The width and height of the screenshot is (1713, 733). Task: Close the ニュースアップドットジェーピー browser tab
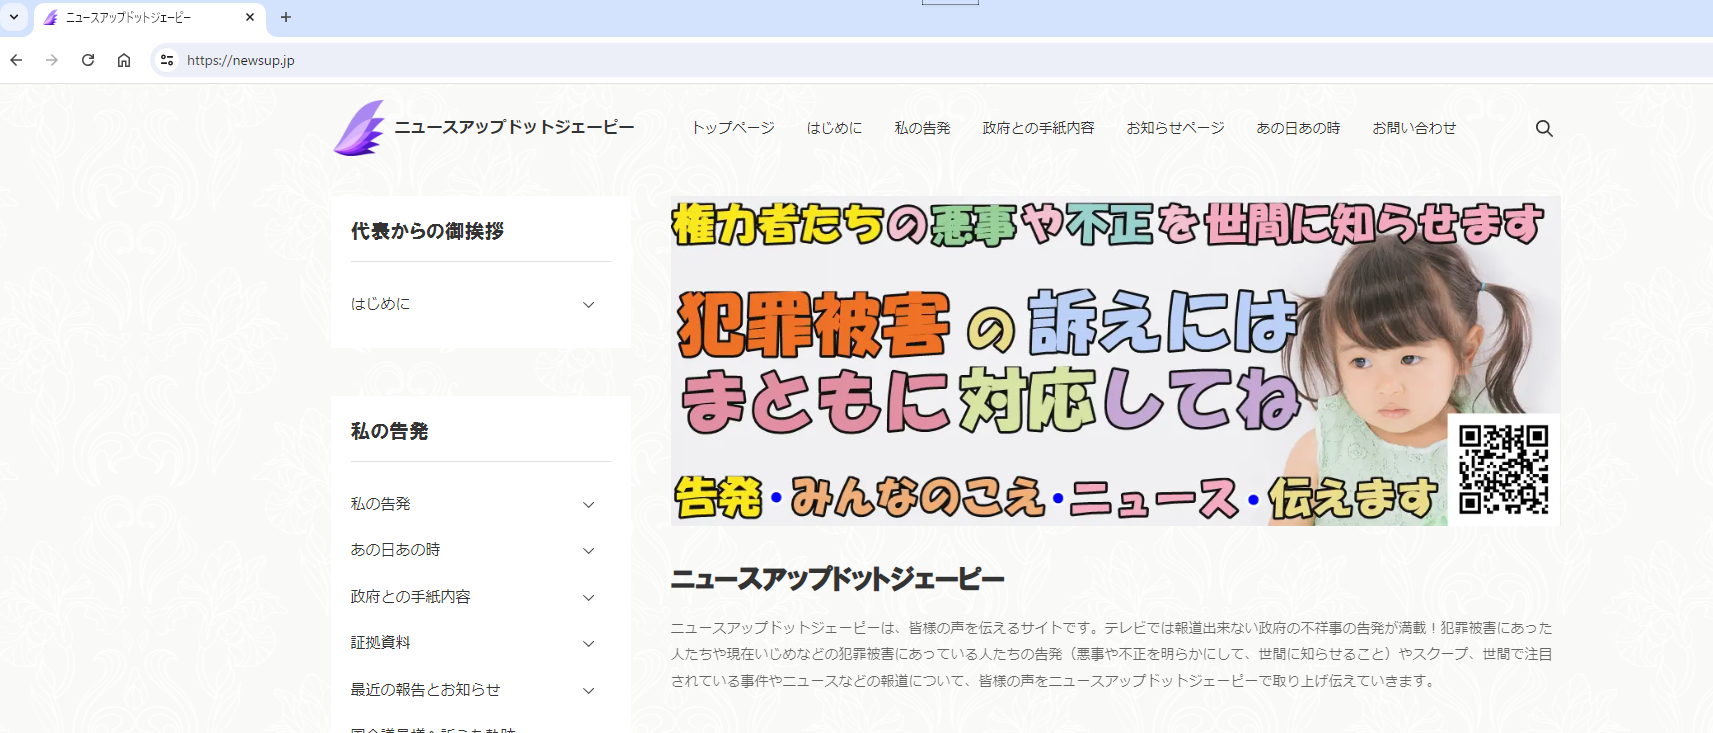coord(250,17)
